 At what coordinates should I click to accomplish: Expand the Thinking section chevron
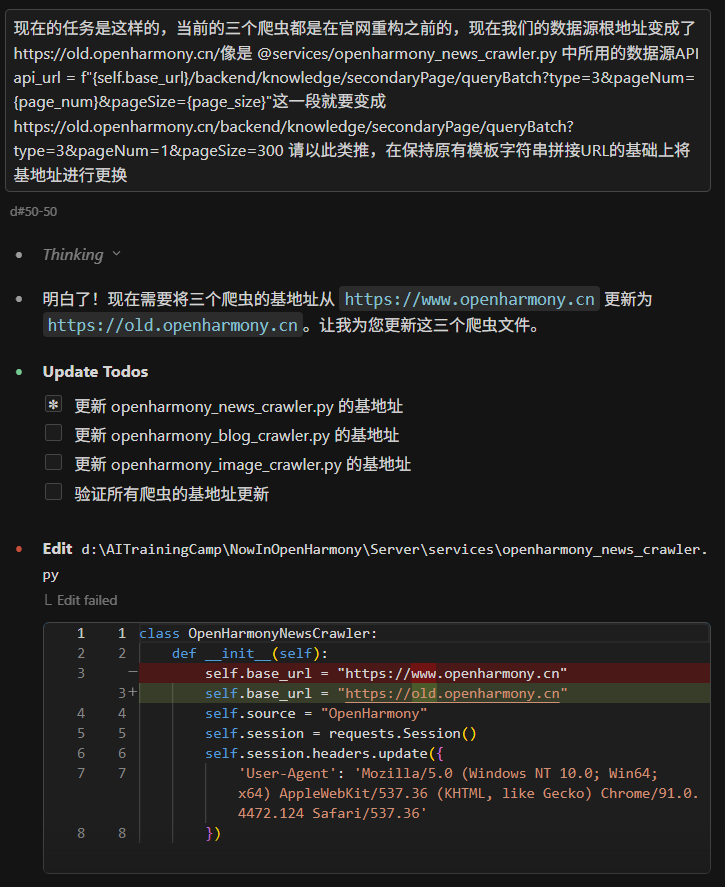pos(117,255)
